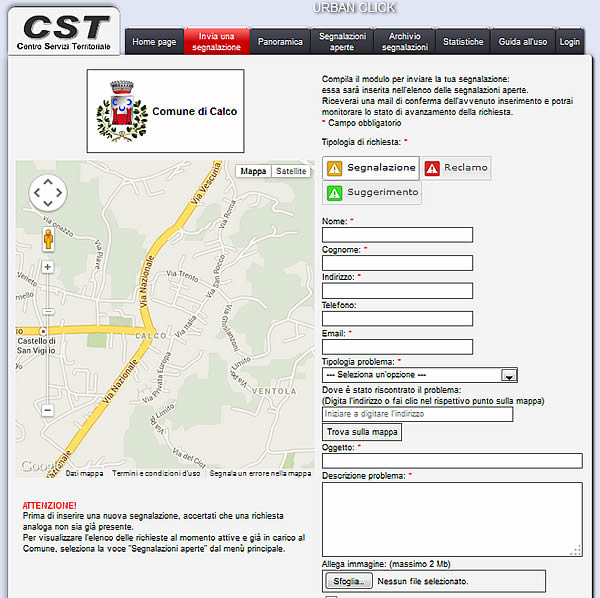Viewport: 600px width, 598px height.
Task: Pan the map right with the arrow control
Action: pyautogui.click(x=59, y=192)
